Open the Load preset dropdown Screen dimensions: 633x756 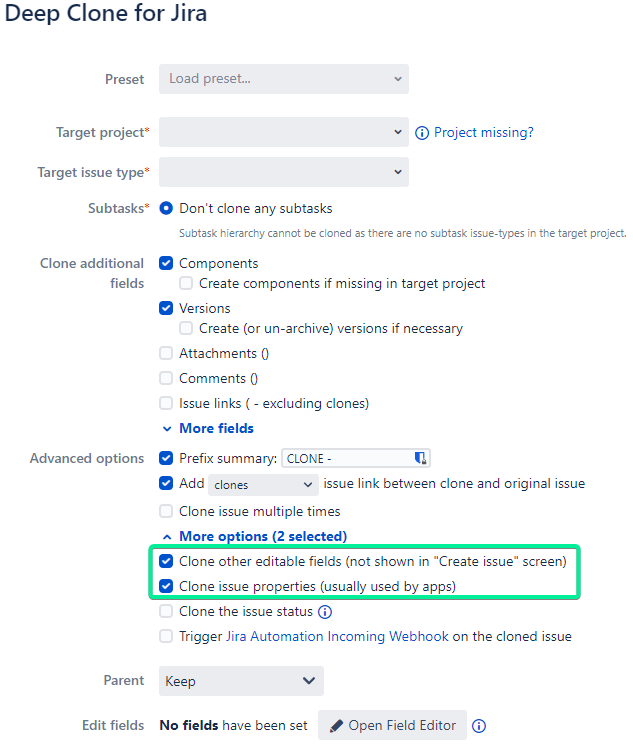pyautogui.click(x=284, y=79)
